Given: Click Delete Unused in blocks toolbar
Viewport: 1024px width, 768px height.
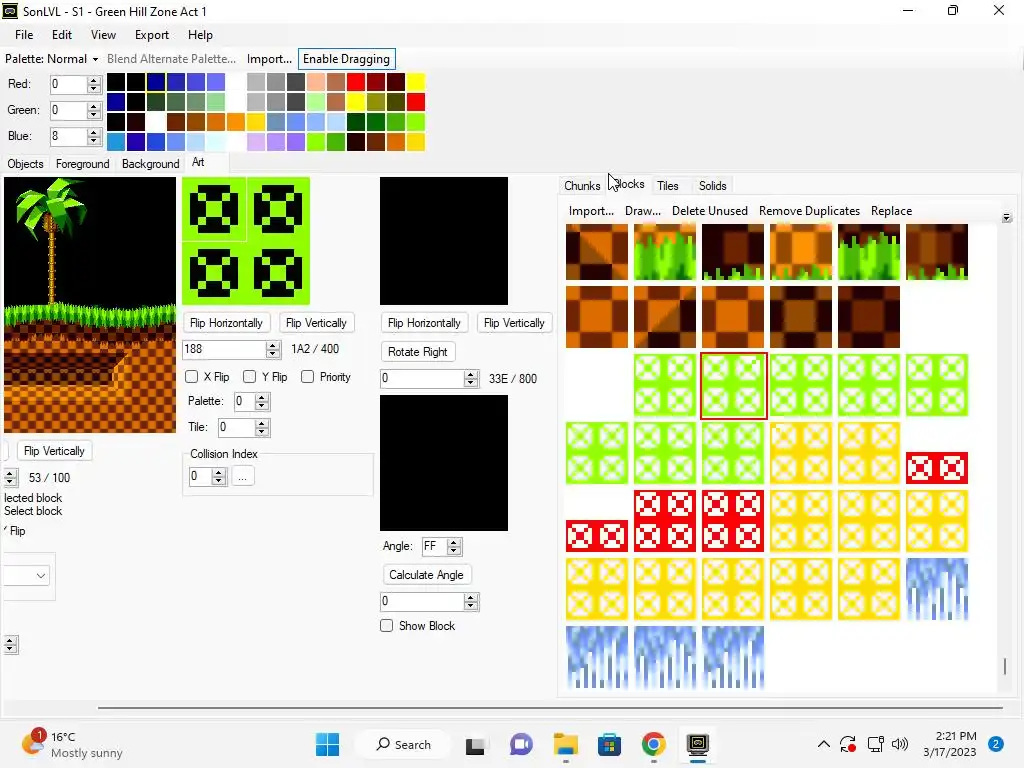Looking at the screenshot, I should click(709, 211).
